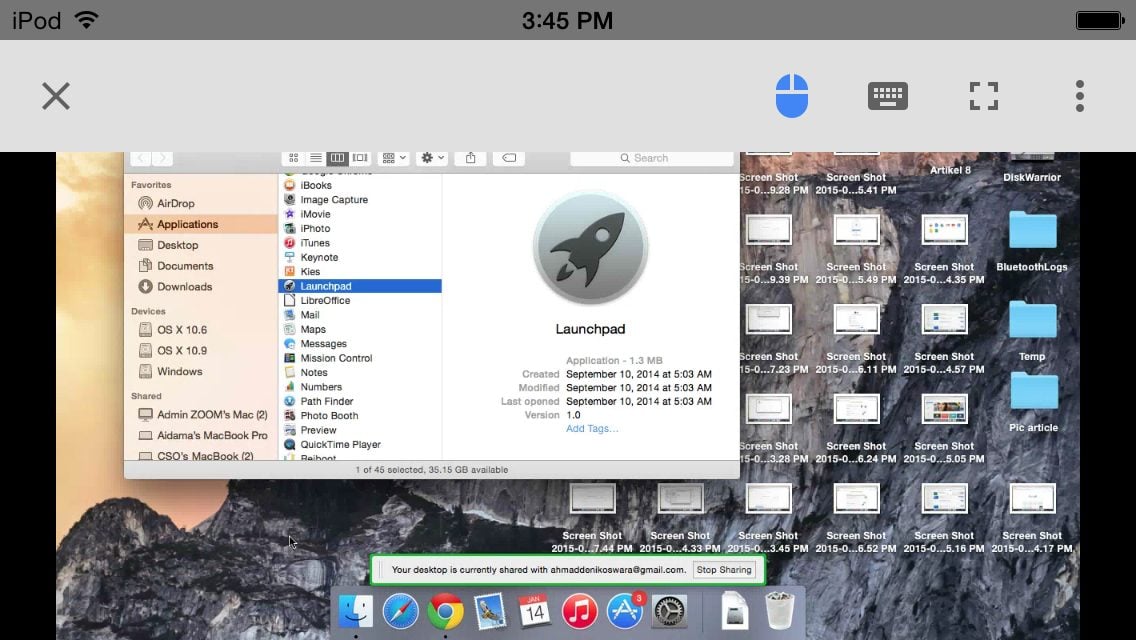Open the Mail stamp icon in Dock

point(490,612)
